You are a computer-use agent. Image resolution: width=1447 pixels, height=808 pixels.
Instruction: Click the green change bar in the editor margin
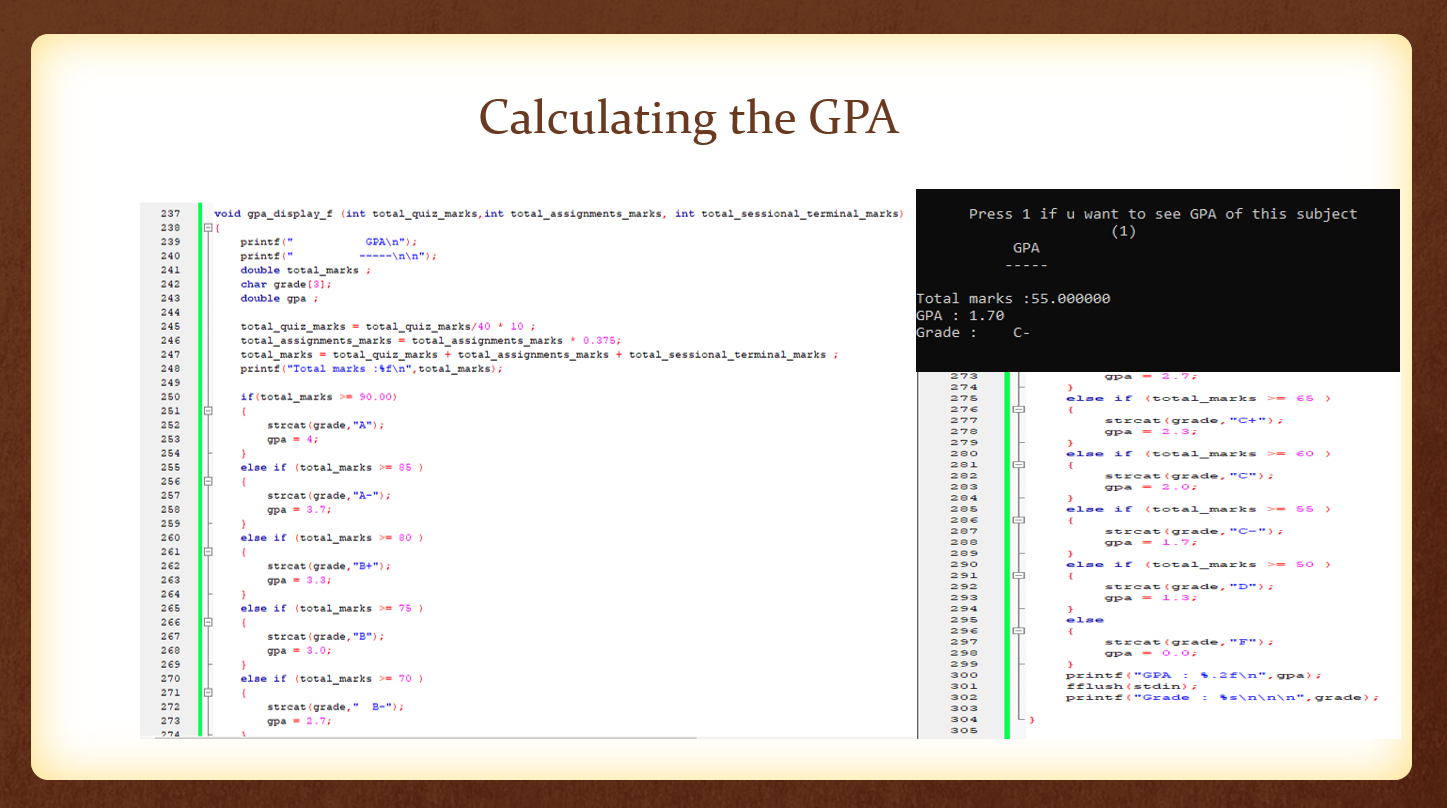coord(198,450)
